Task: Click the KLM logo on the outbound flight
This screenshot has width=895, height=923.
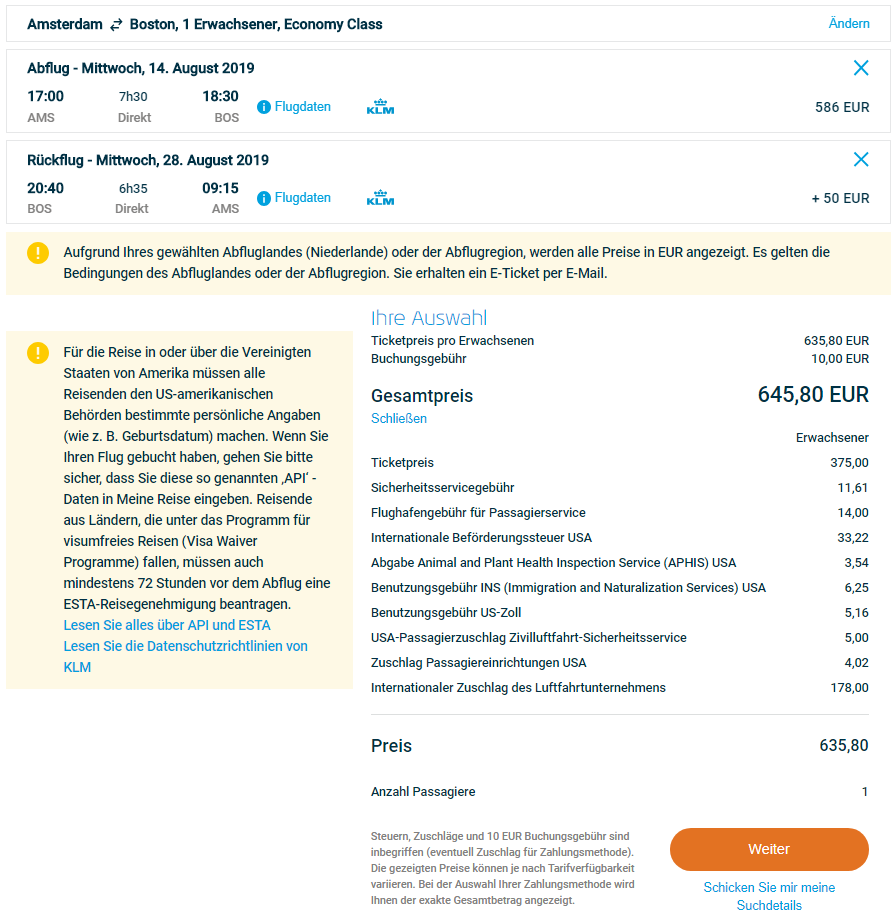Action: coord(378,104)
